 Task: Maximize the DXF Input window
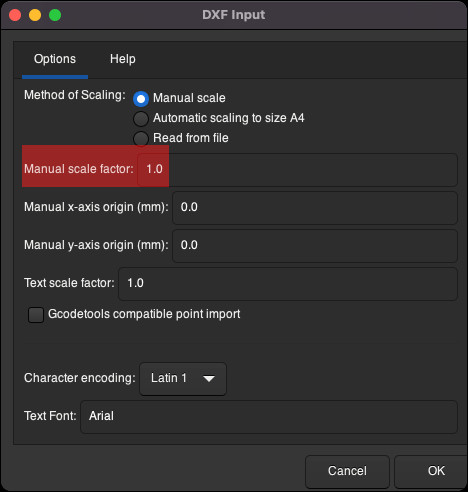point(55,15)
